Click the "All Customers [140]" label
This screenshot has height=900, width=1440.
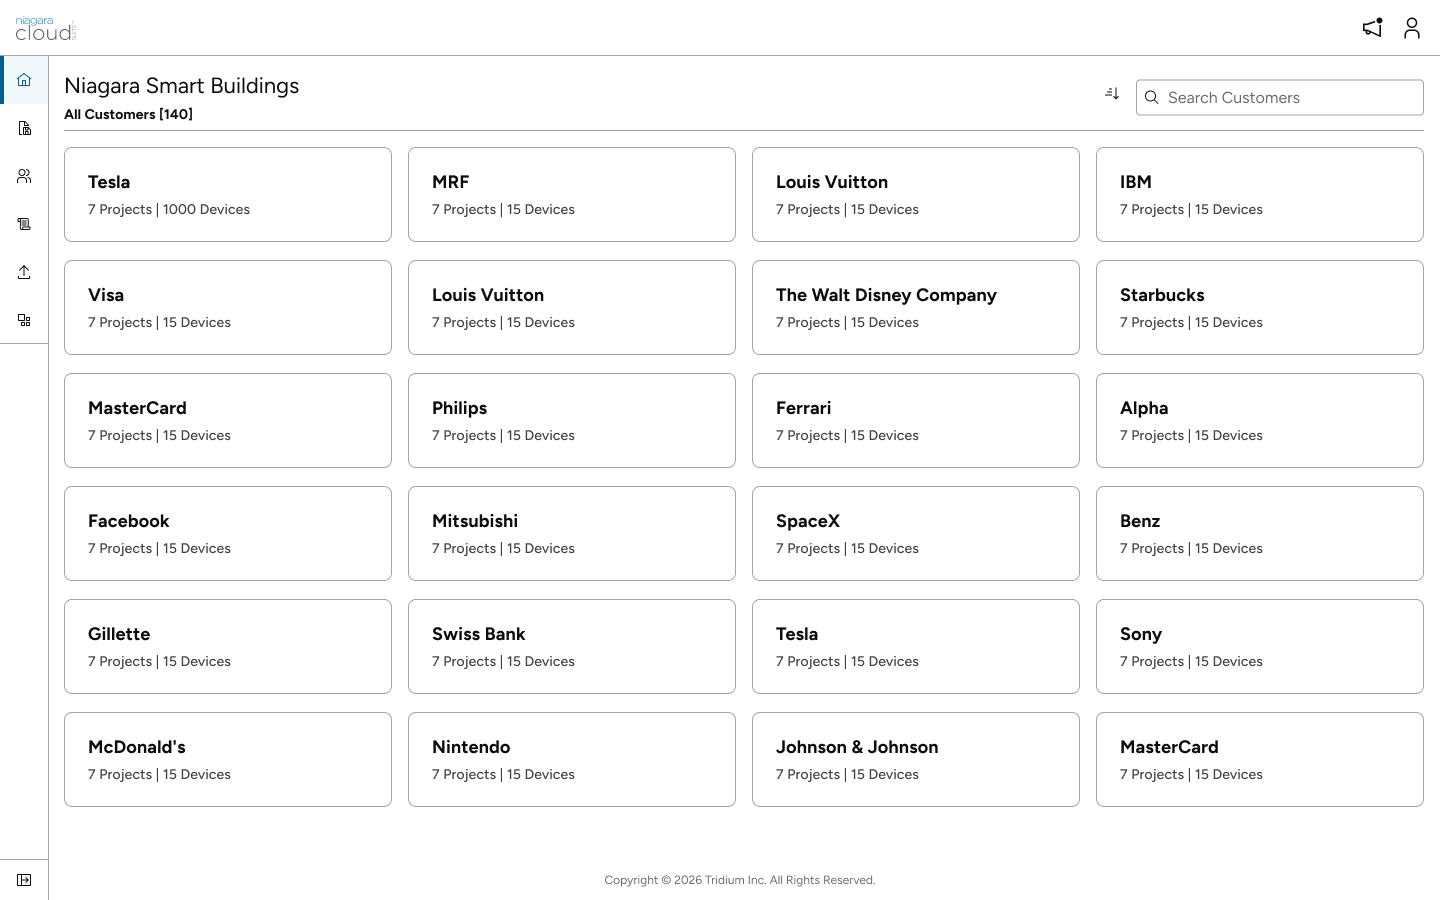(x=128, y=114)
